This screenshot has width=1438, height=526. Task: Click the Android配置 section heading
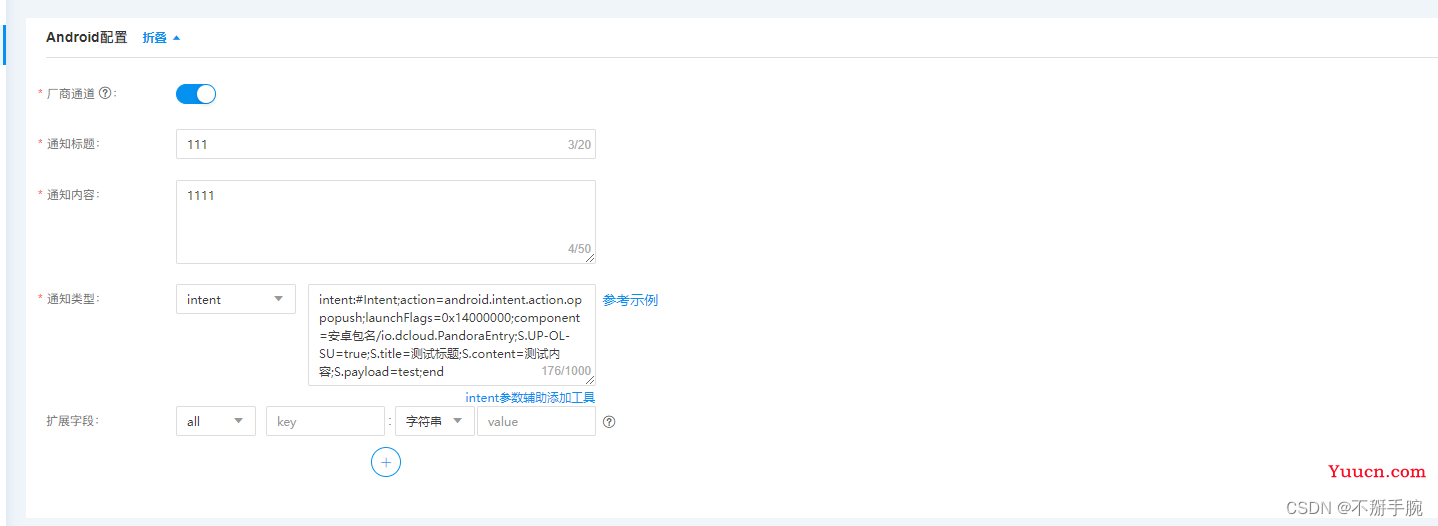87,37
